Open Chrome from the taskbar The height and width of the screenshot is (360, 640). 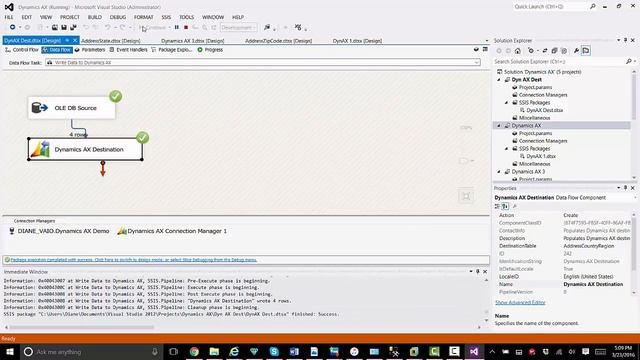pyautogui.click(x=194, y=351)
